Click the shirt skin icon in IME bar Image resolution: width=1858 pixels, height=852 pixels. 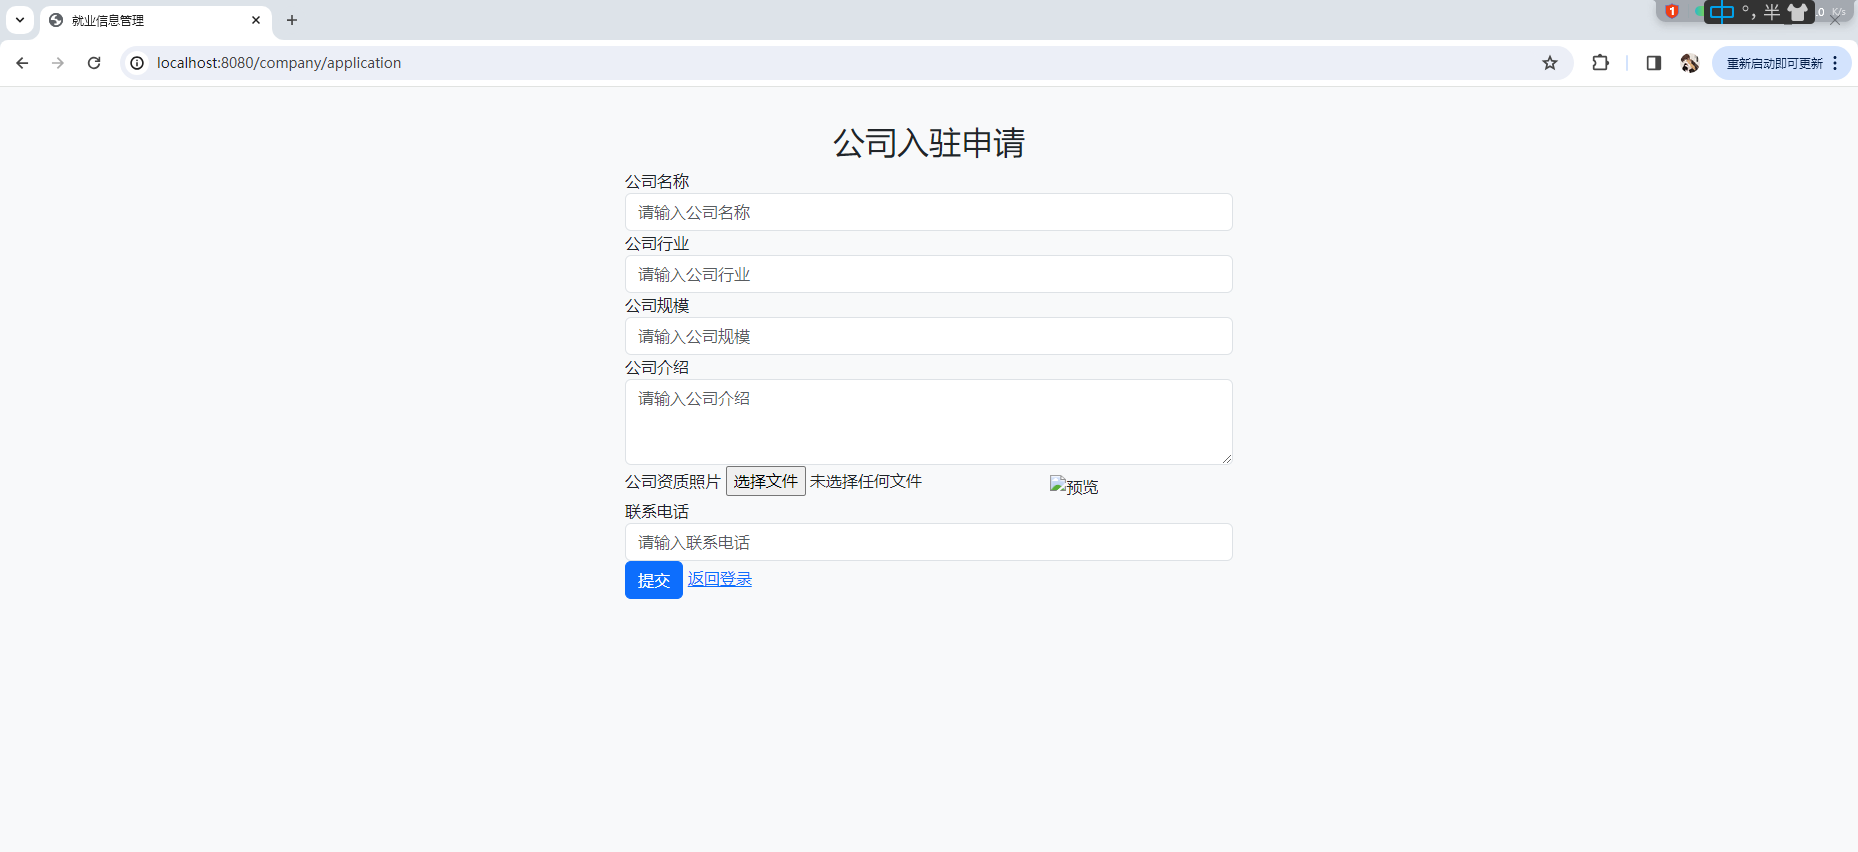(x=1798, y=12)
